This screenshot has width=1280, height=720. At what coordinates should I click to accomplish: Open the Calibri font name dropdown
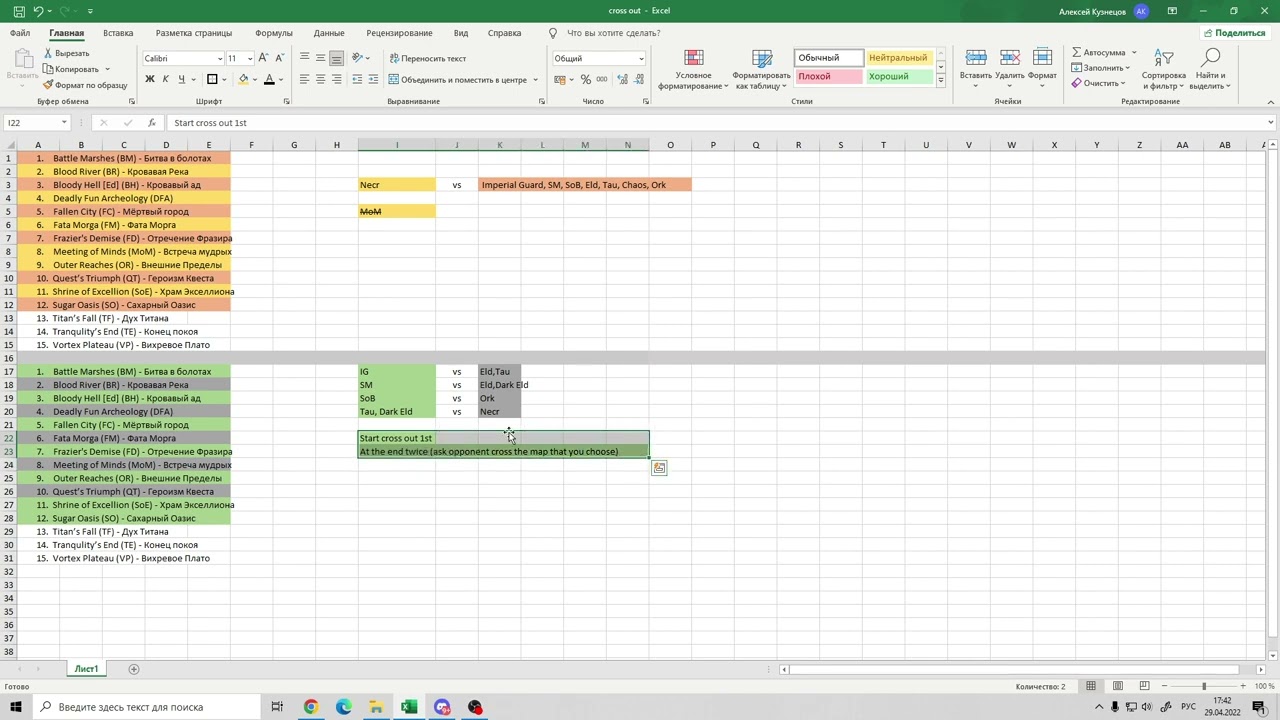220,58
